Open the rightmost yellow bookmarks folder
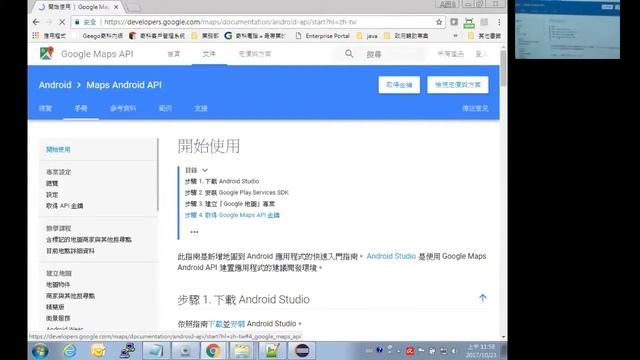 [484, 36]
